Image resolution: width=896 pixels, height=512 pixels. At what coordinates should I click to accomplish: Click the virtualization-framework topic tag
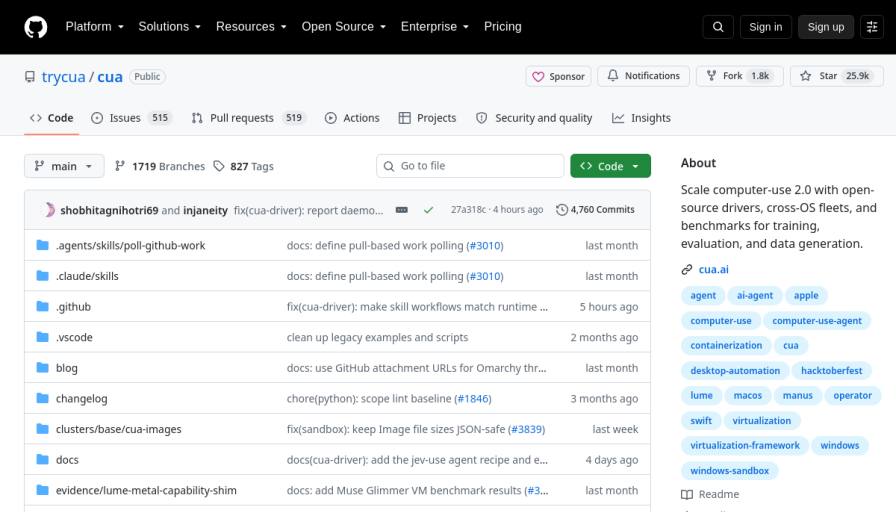(745, 445)
